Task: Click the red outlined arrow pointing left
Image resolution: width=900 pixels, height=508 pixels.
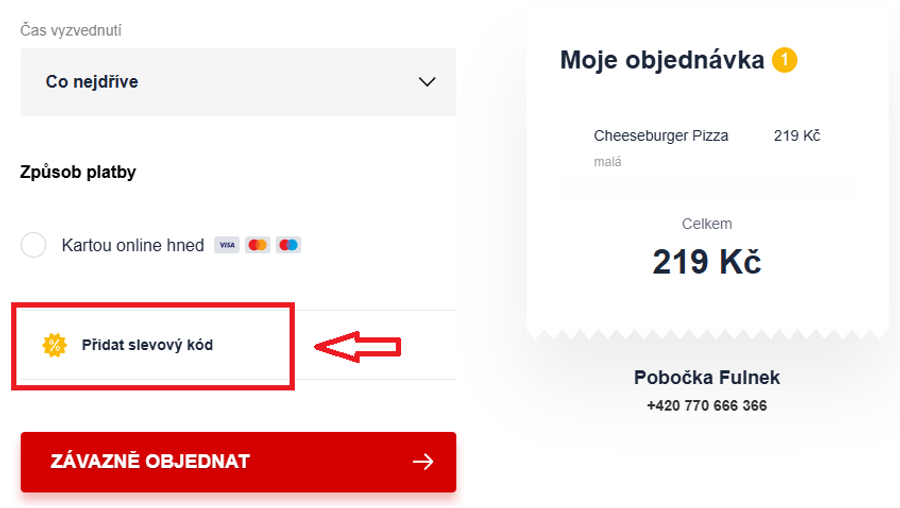Action: (x=358, y=347)
